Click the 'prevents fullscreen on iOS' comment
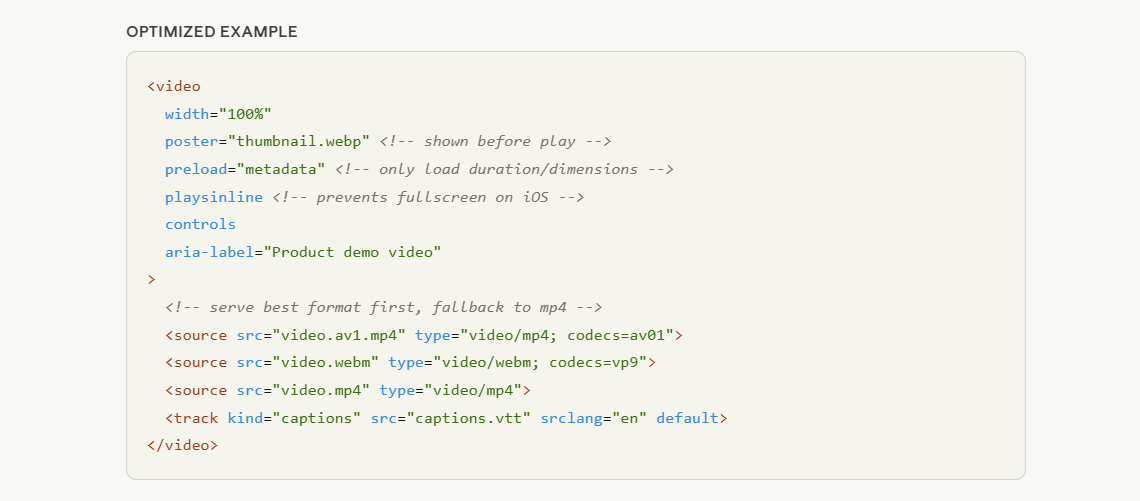The image size is (1140, 501). point(428,197)
